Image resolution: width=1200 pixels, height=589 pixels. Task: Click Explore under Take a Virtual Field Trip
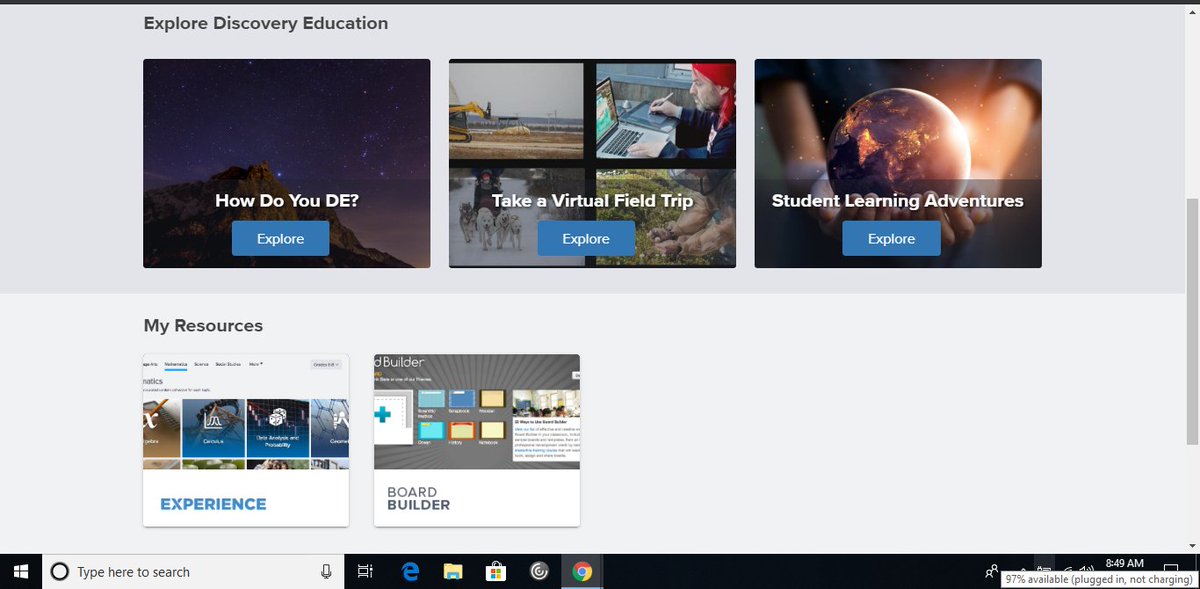(586, 239)
